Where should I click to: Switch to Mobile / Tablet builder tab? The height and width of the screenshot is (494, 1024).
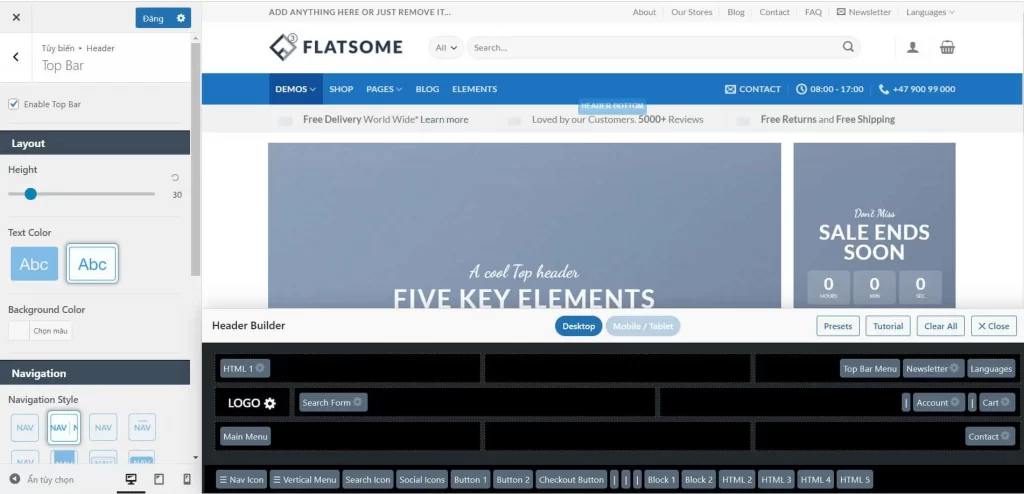[x=642, y=326]
